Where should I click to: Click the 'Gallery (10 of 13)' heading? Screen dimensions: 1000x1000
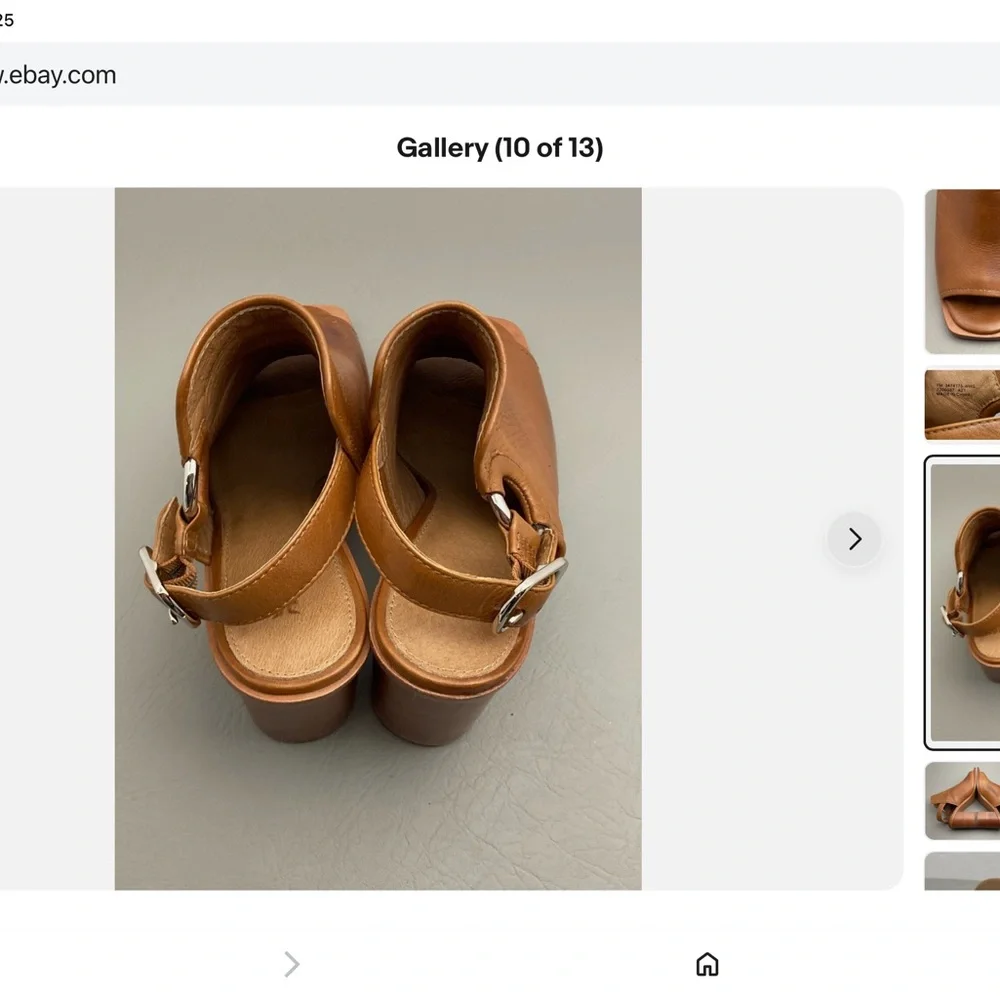coord(500,148)
